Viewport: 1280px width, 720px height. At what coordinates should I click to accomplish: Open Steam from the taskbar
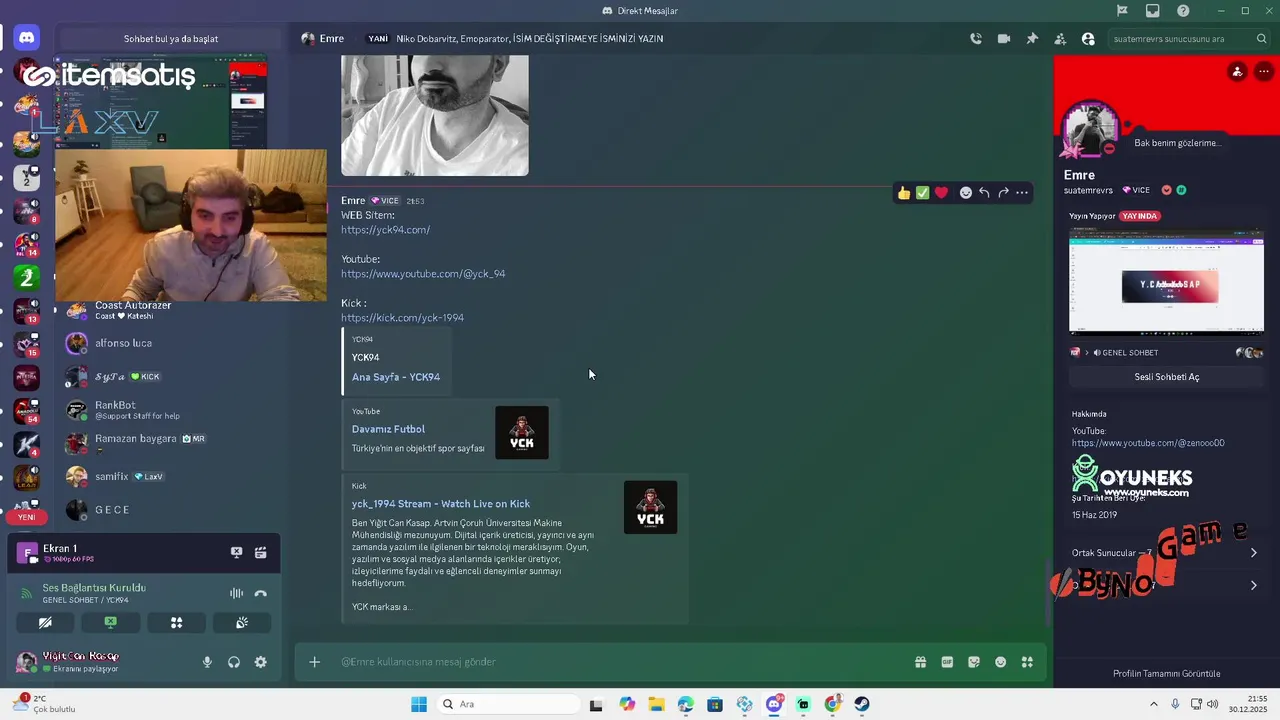[x=861, y=704]
